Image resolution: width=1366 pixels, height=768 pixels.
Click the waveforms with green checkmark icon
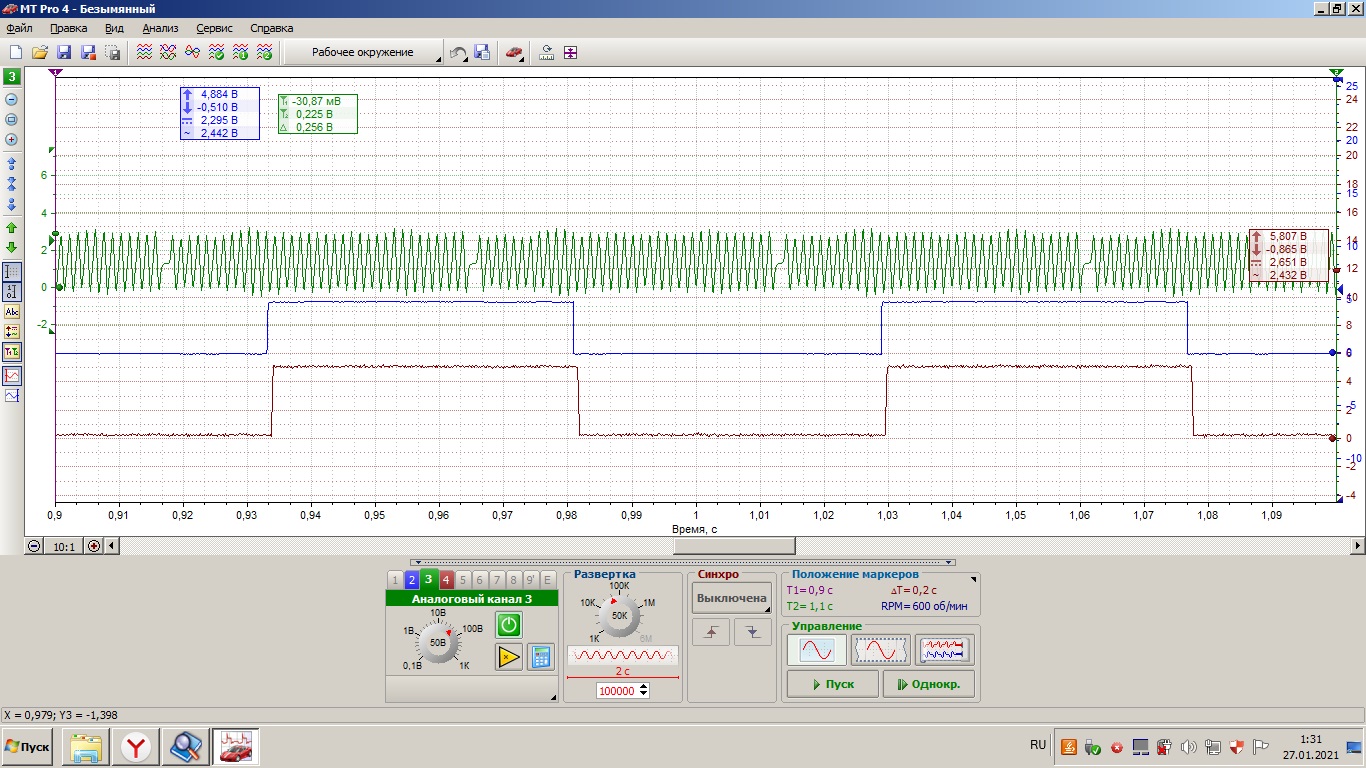point(216,52)
